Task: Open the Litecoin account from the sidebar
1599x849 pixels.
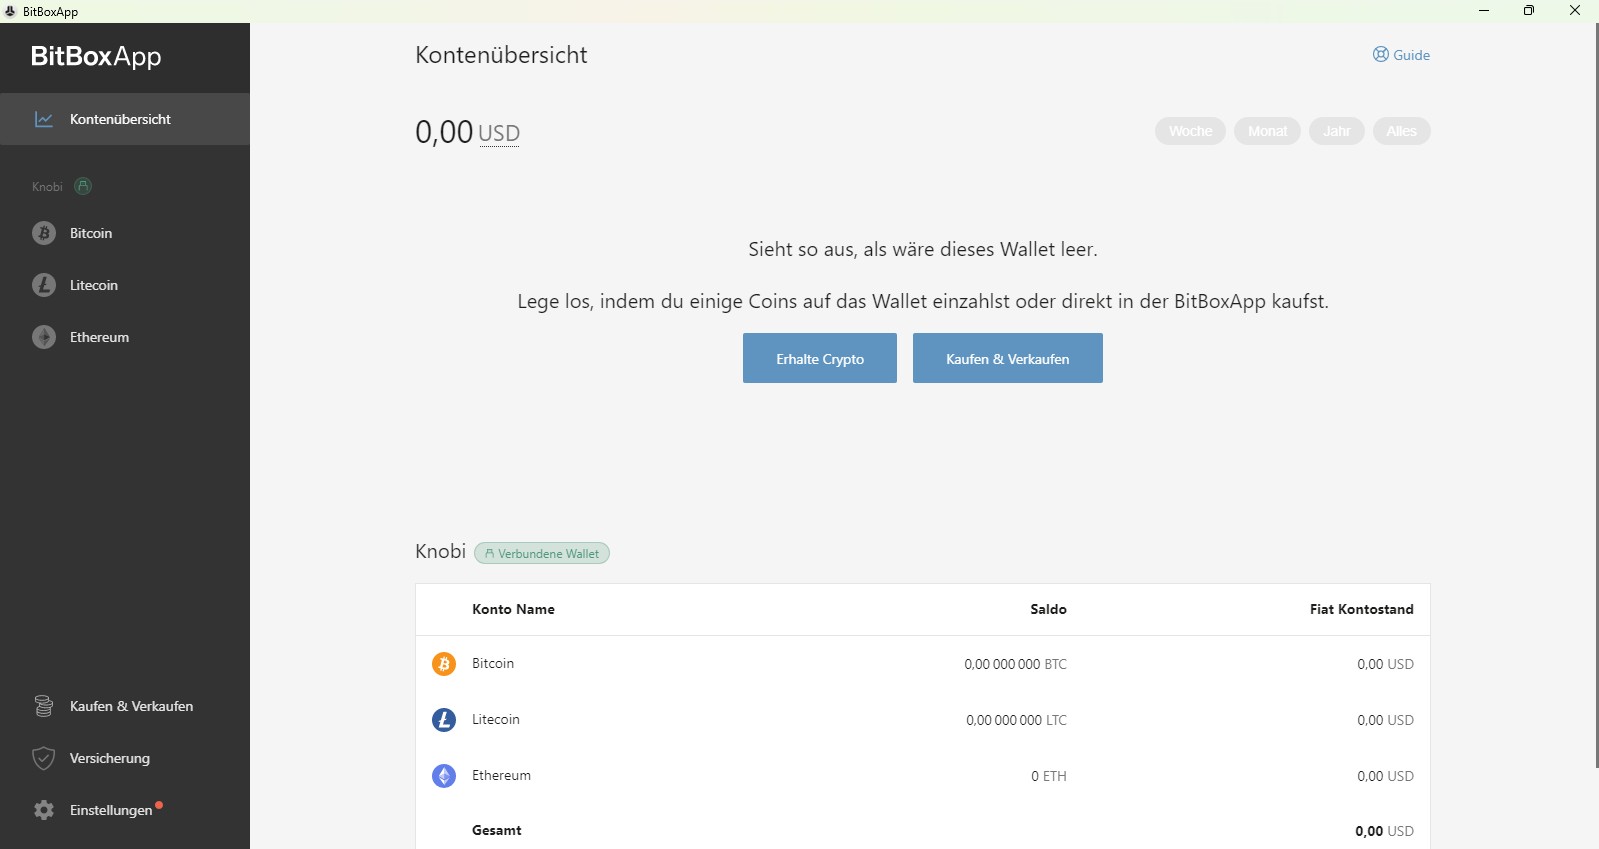Action: coord(125,285)
